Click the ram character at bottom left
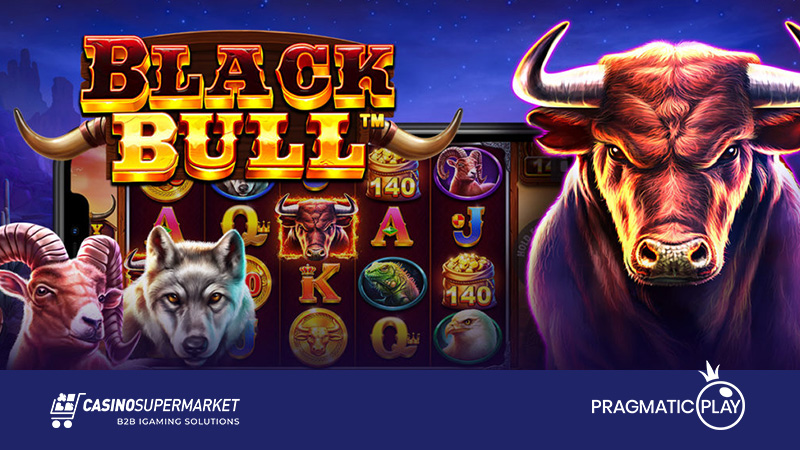The image size is (800, 450). pyautogui.click(x=60, y=296)
